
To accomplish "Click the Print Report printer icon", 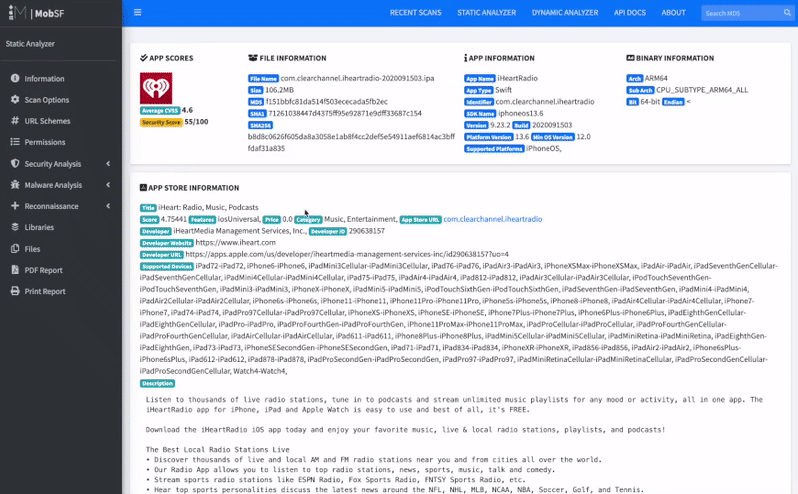I will 15,291.
